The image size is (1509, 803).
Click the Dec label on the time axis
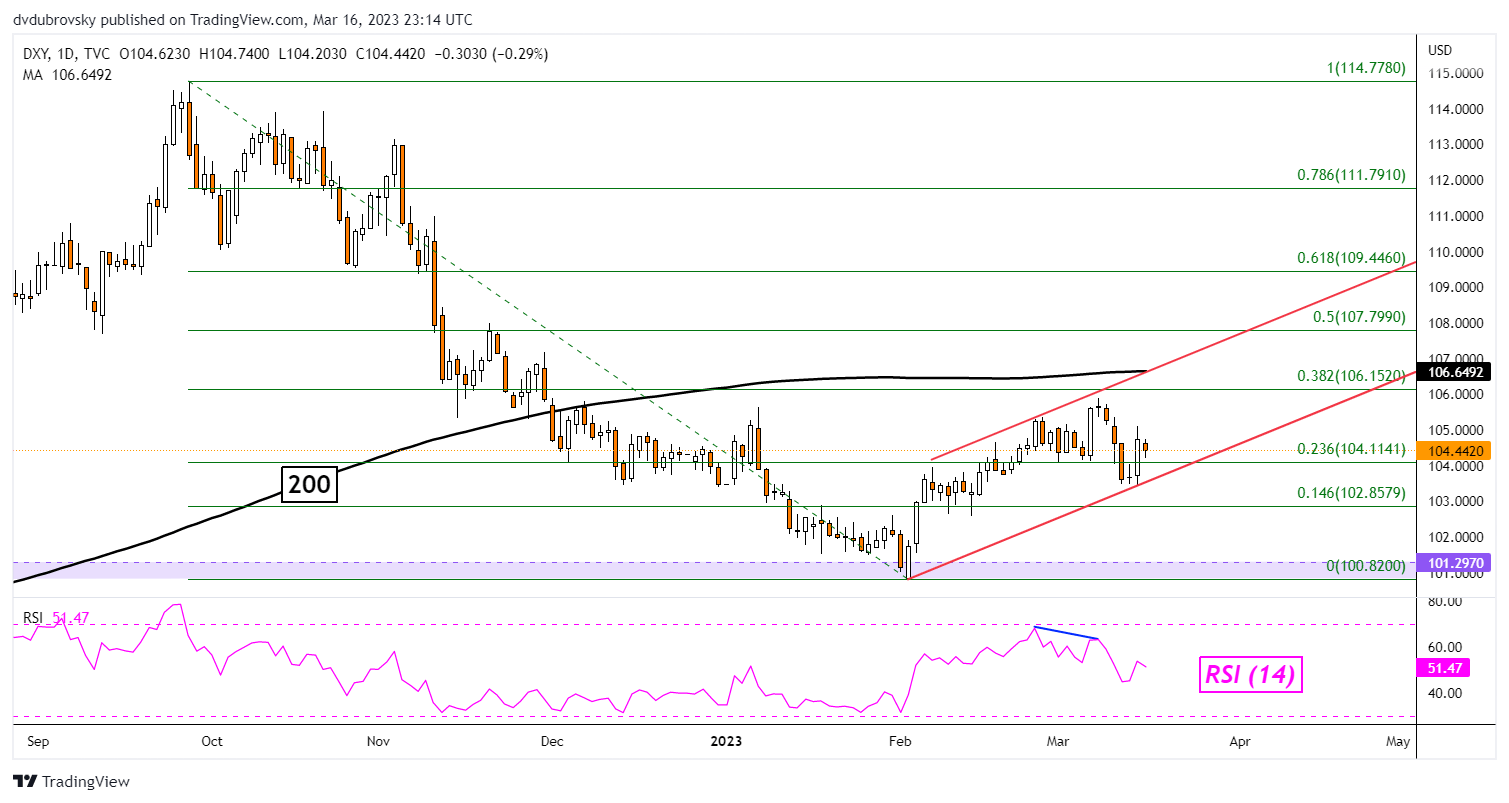pos(551,742)
